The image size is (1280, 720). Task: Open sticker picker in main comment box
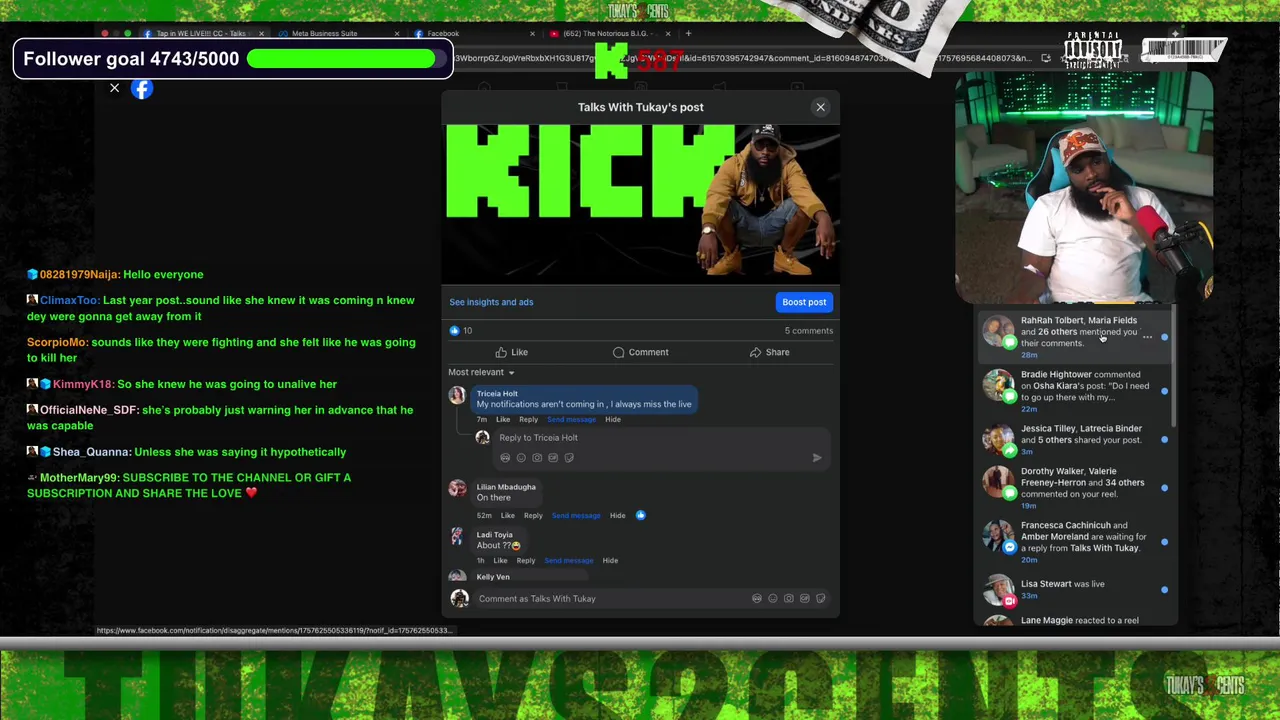coord(821,599)
